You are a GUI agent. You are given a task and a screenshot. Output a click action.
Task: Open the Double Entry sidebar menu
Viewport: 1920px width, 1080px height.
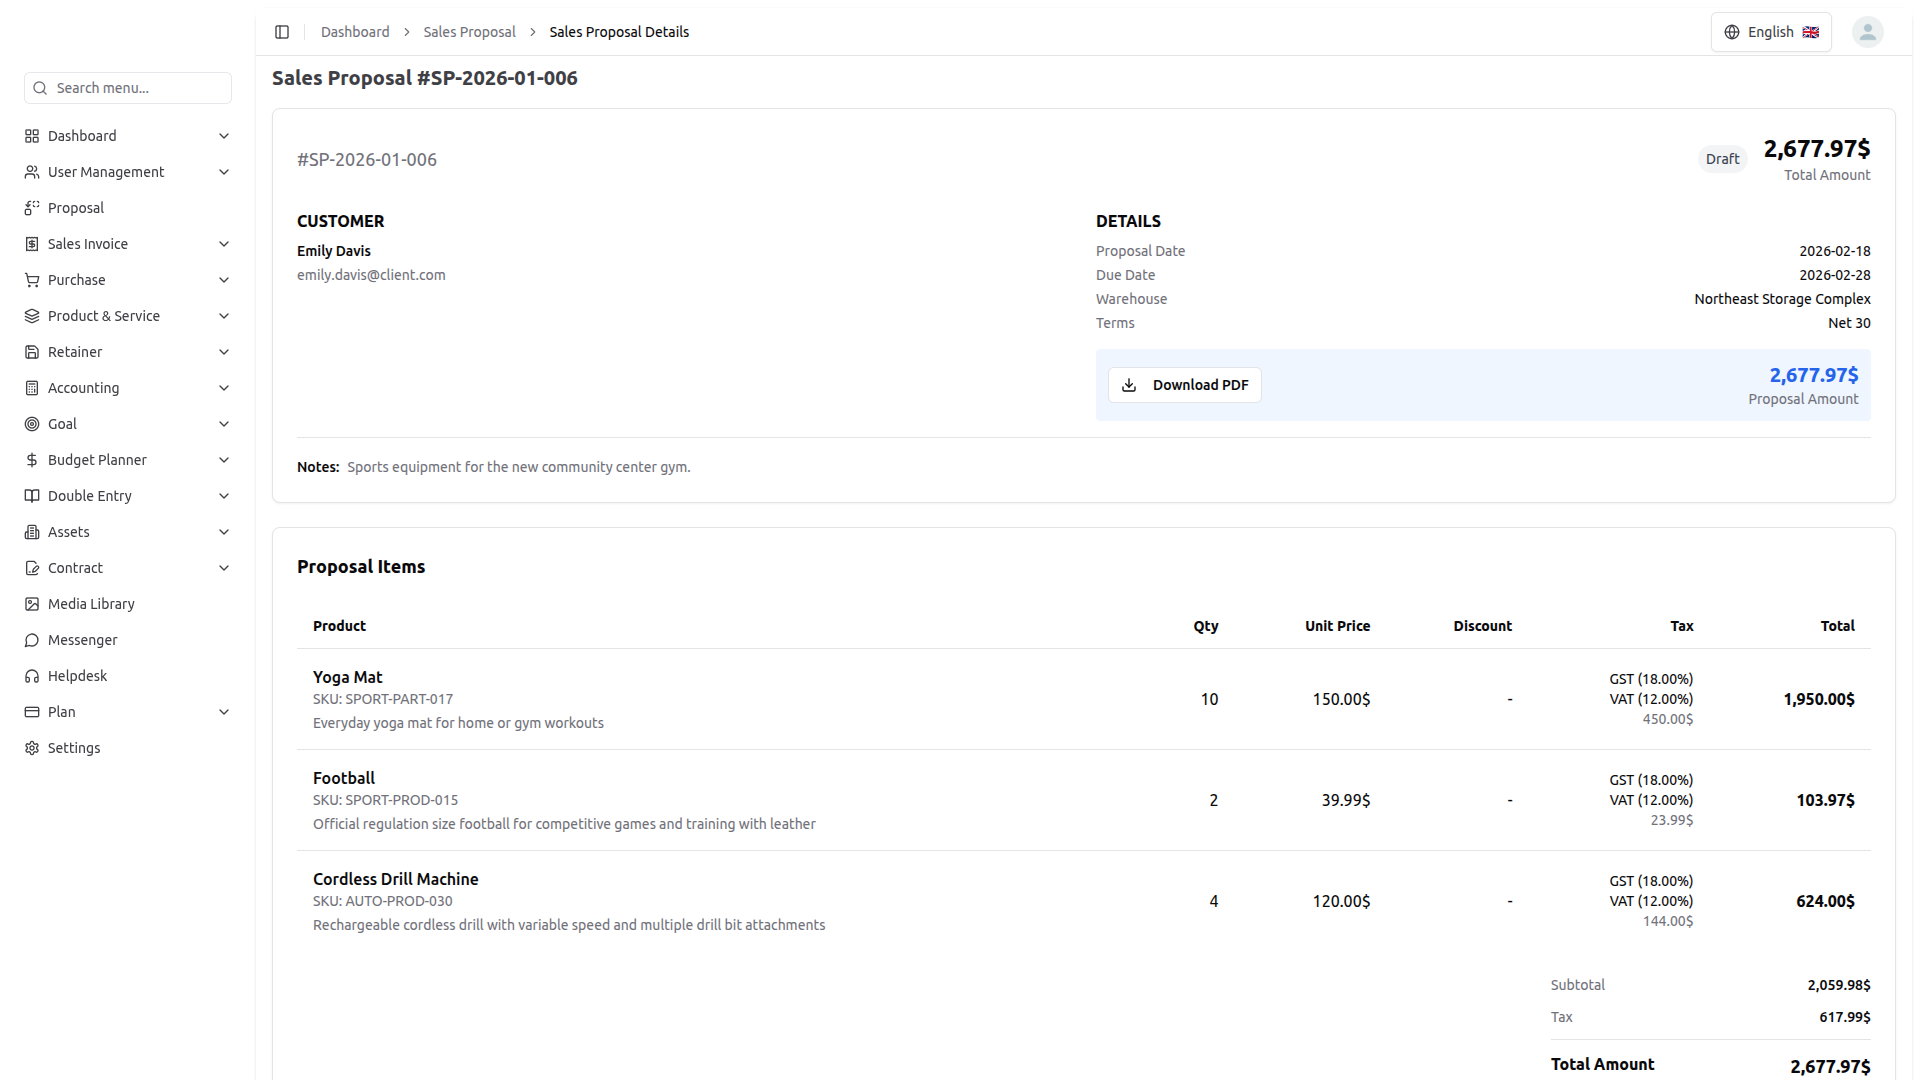[90, 496]
